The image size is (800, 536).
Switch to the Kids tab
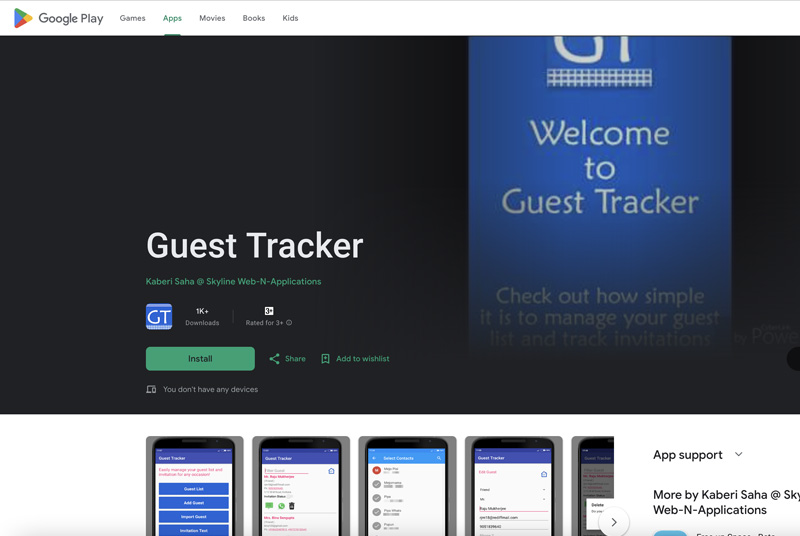pyautogui.click(x=290, y=18)
